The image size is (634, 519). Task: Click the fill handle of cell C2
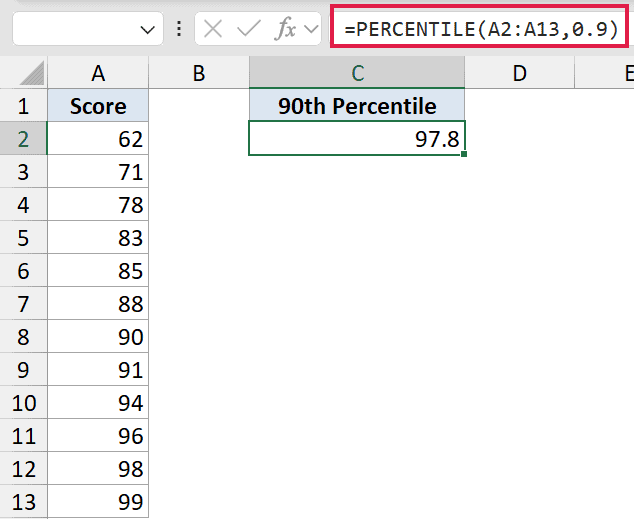[x=464, y=154]
